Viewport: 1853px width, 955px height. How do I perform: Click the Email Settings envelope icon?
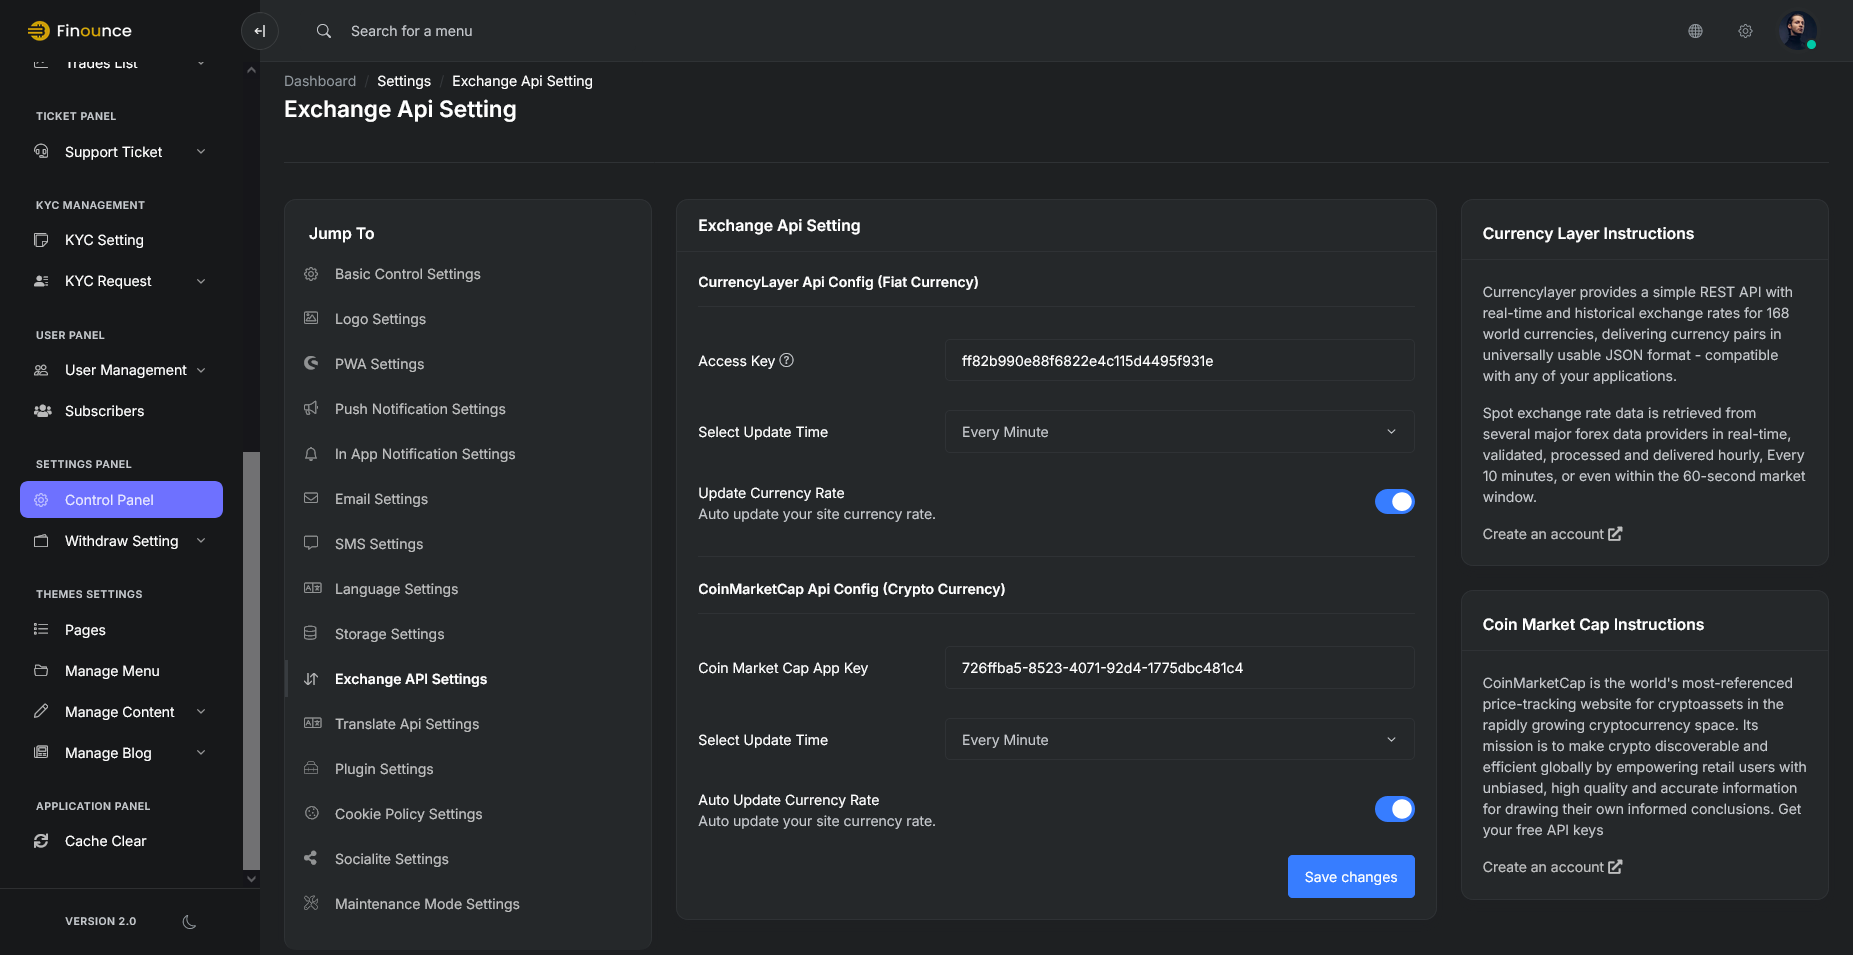pos(311,498)
